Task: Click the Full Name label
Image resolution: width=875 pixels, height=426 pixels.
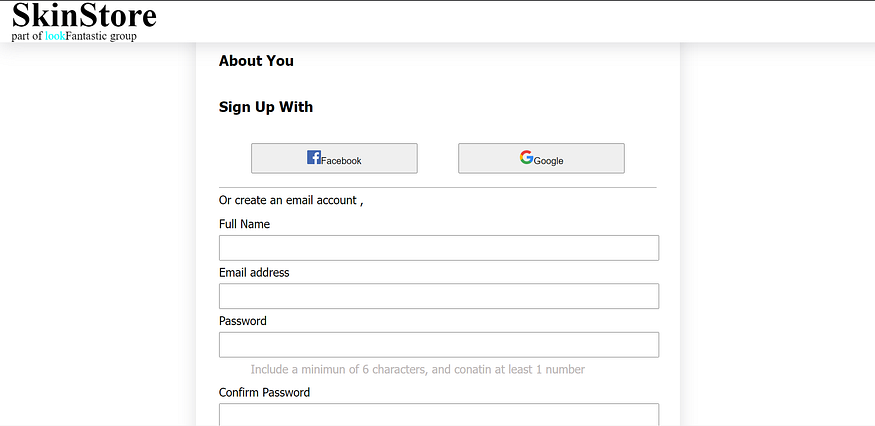Action: click(x=244, y=224)
